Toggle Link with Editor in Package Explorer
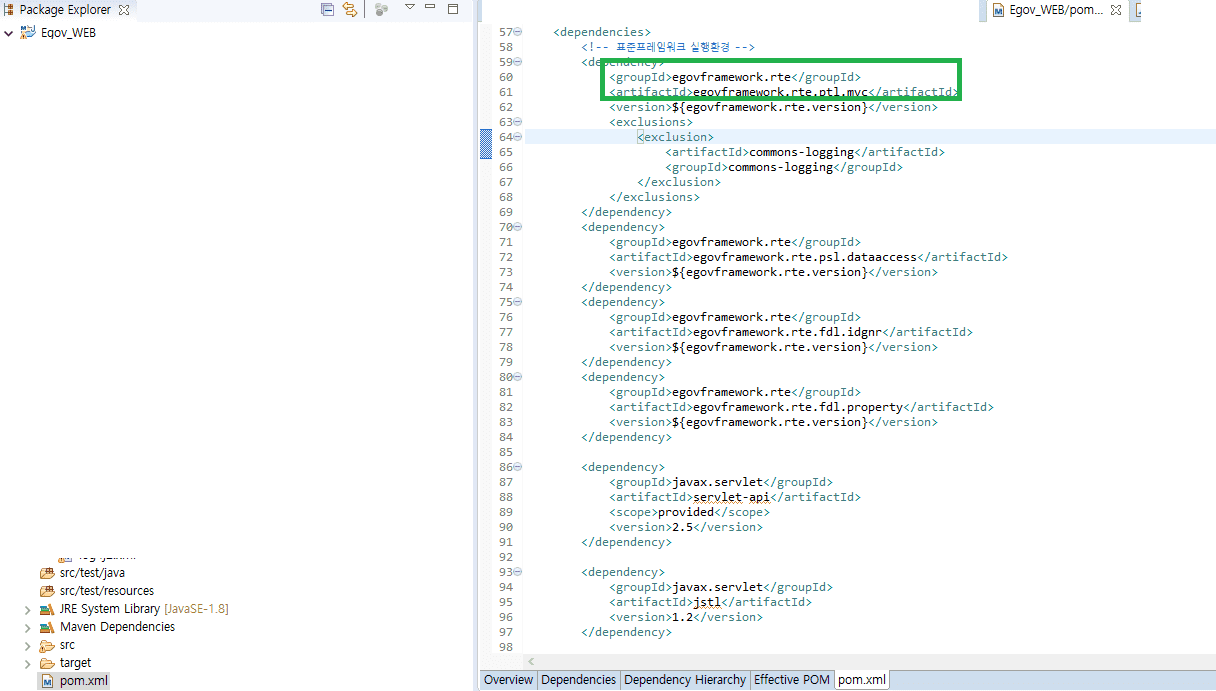Screen dimensions: 1216x691 [x=350, y=9]
